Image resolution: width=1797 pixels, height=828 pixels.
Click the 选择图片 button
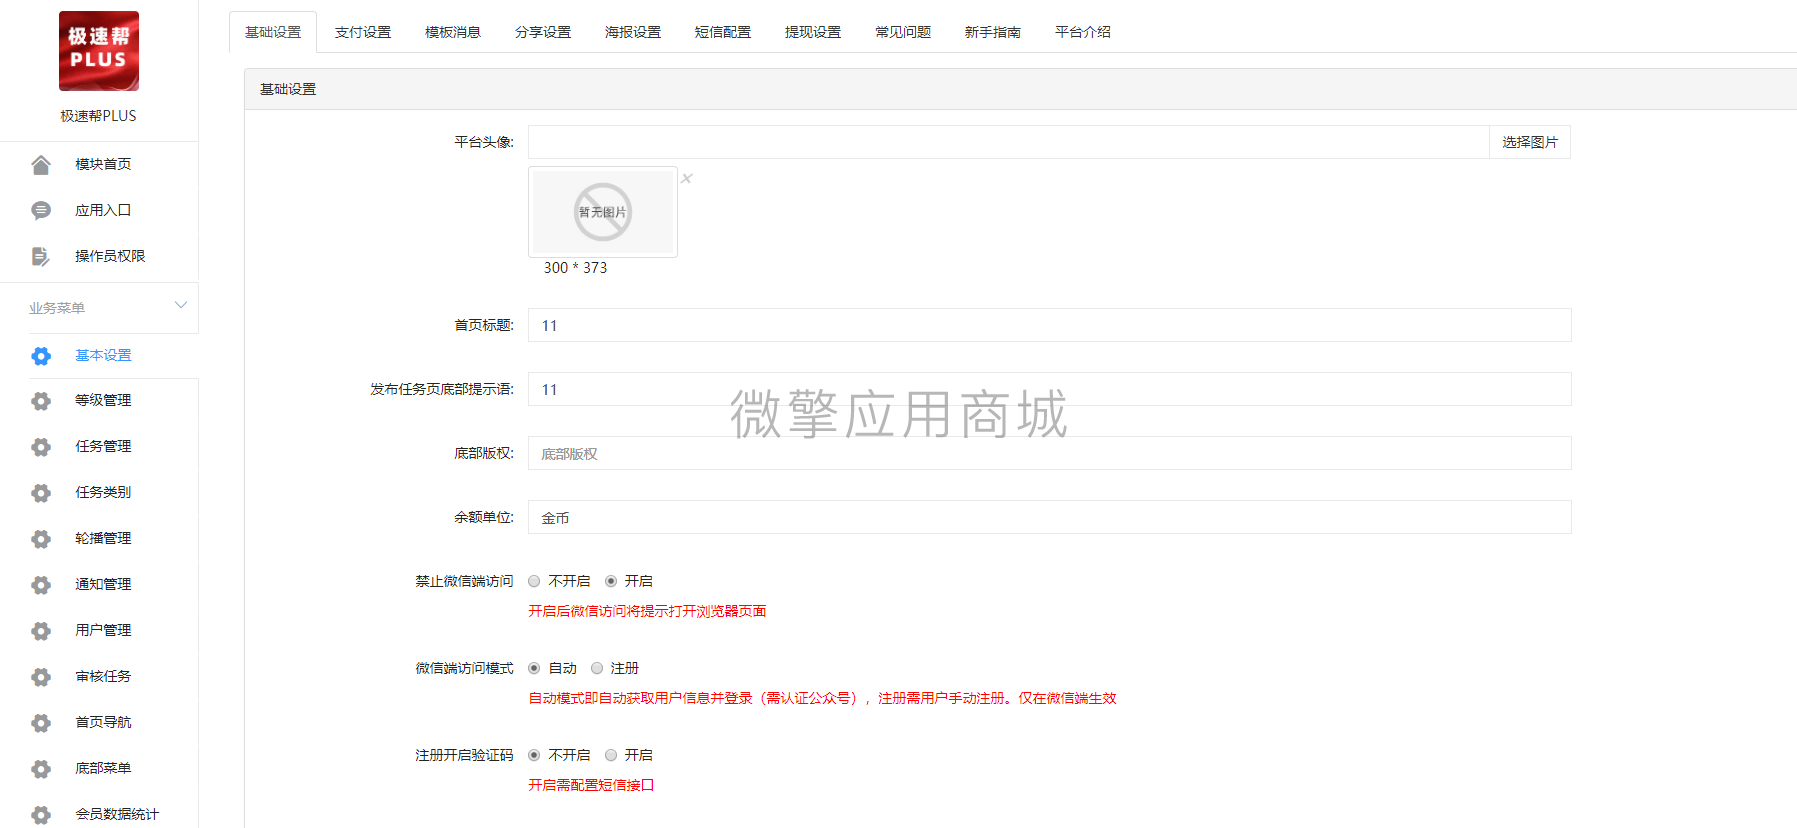[1530, 142]
